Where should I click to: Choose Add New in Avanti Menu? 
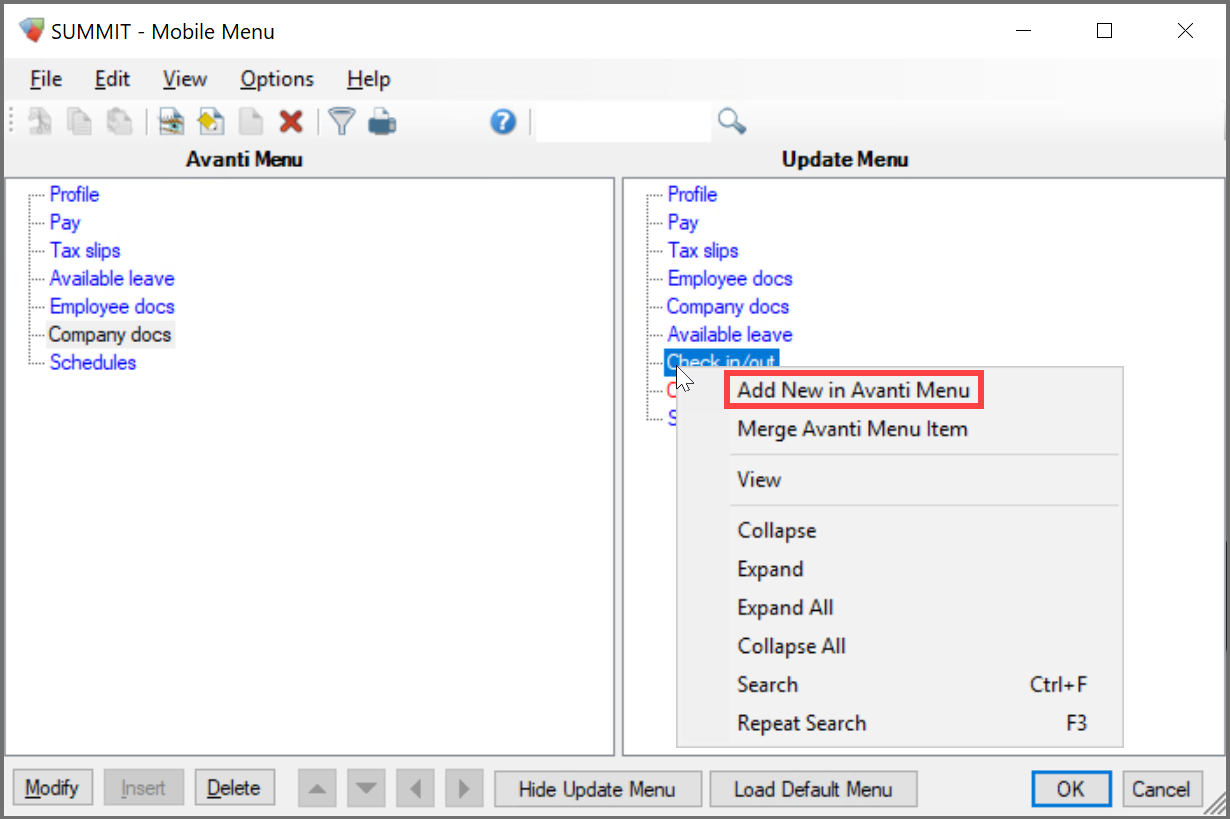(854, 390)
